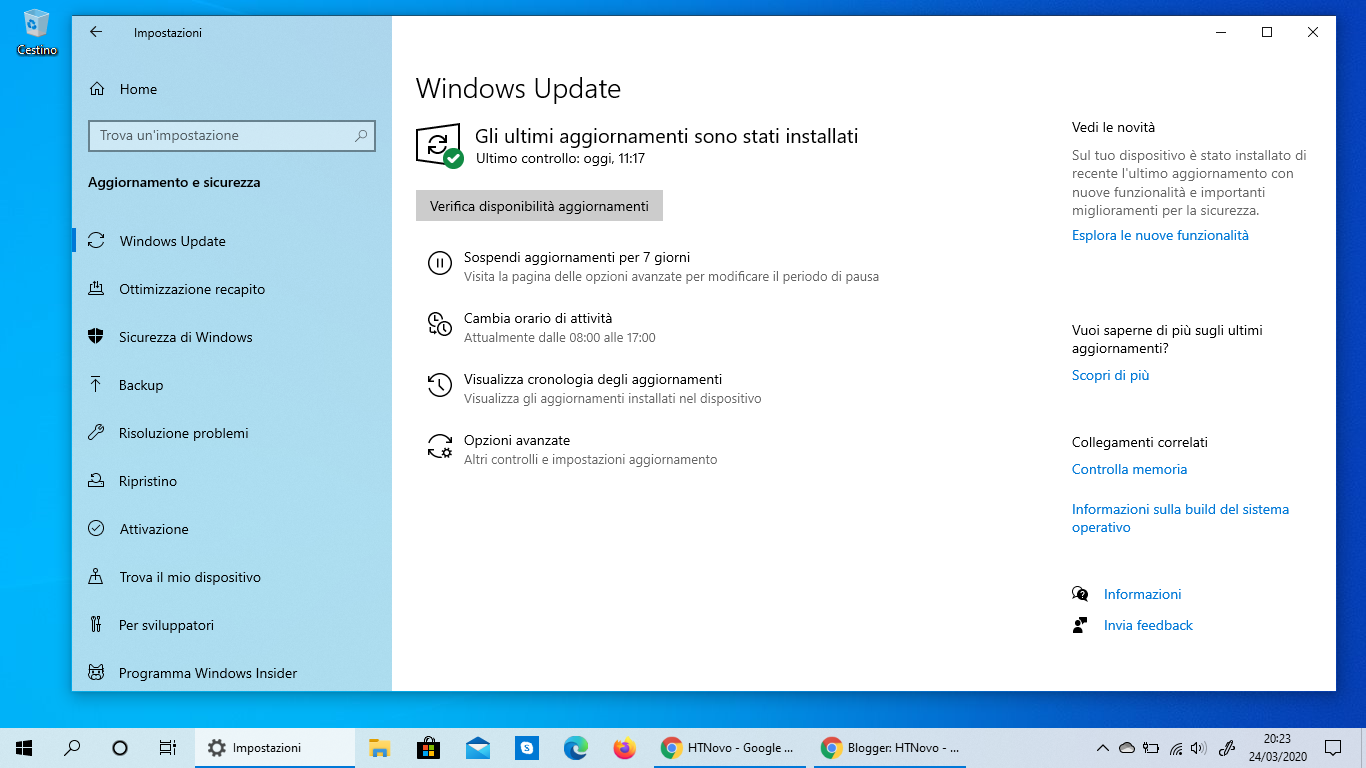Open Skype from the taskbar
The height and width of the screenshot is (768, 1366).
(x=526, y=748)
